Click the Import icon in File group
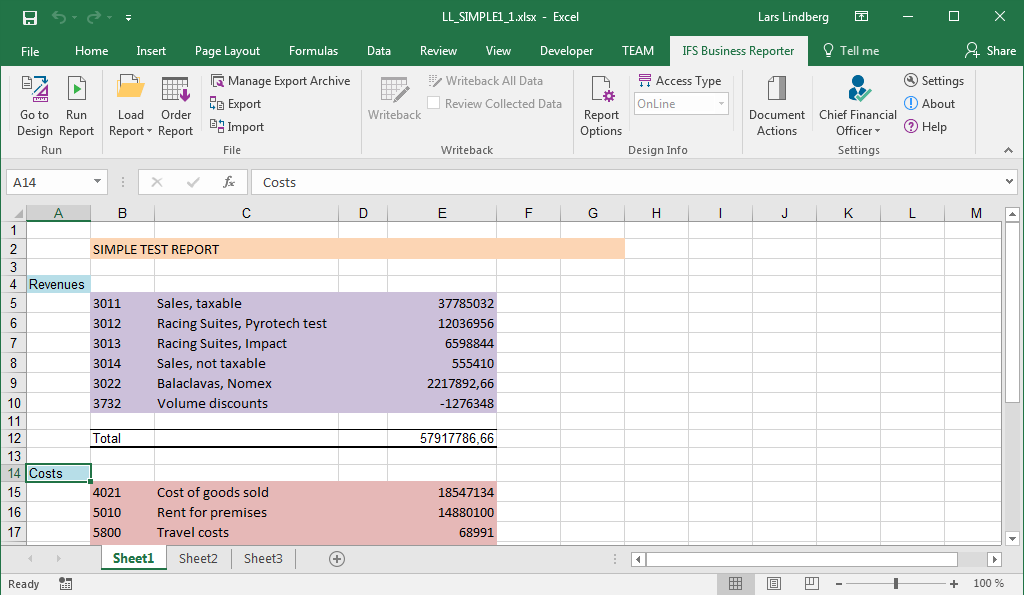The width and height of the screenshot is (1024, 595). (x=238, y=127)
